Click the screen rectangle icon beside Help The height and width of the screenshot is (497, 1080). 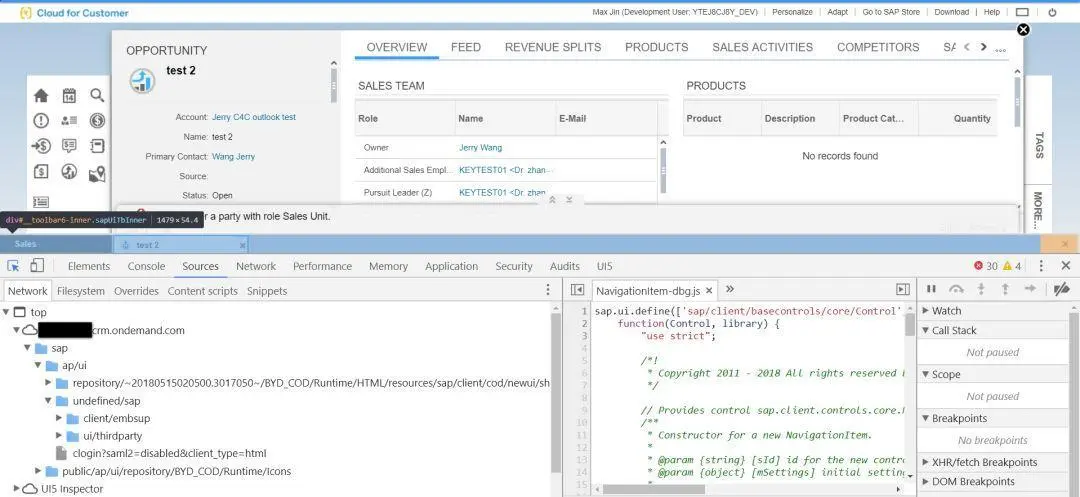click(1023, 12)
